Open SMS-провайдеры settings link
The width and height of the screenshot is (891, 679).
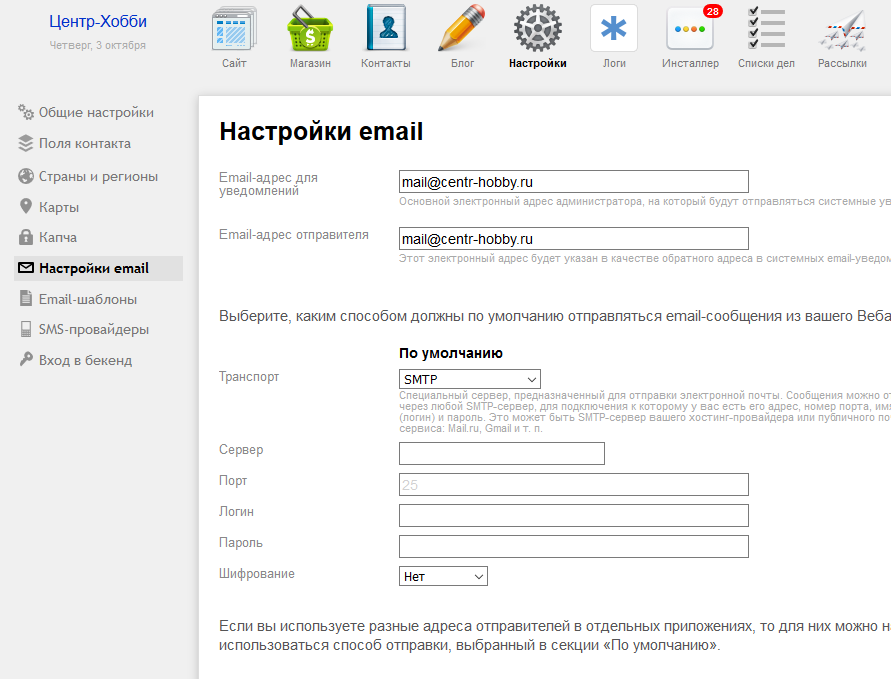pyautogui.click(x=93, y=329)
